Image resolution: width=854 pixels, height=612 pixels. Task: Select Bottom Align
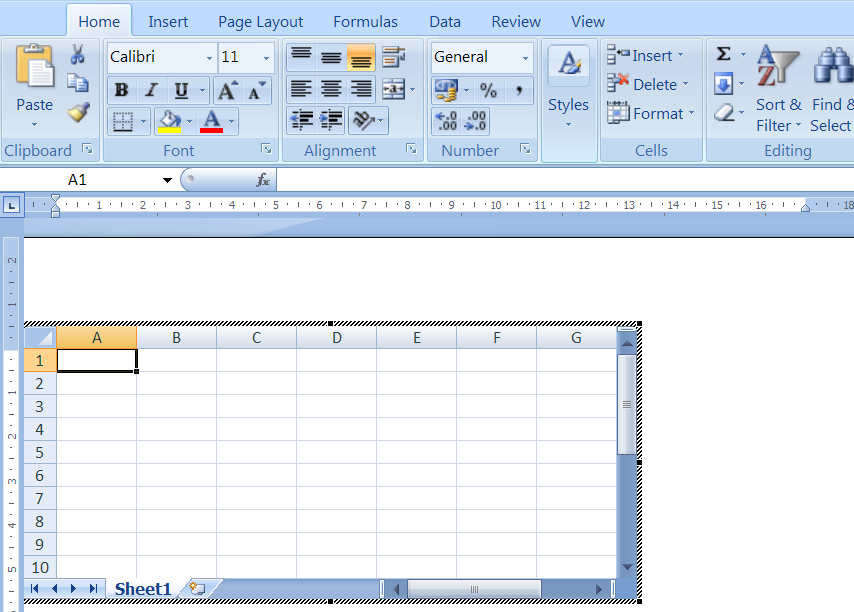(361, 57)
